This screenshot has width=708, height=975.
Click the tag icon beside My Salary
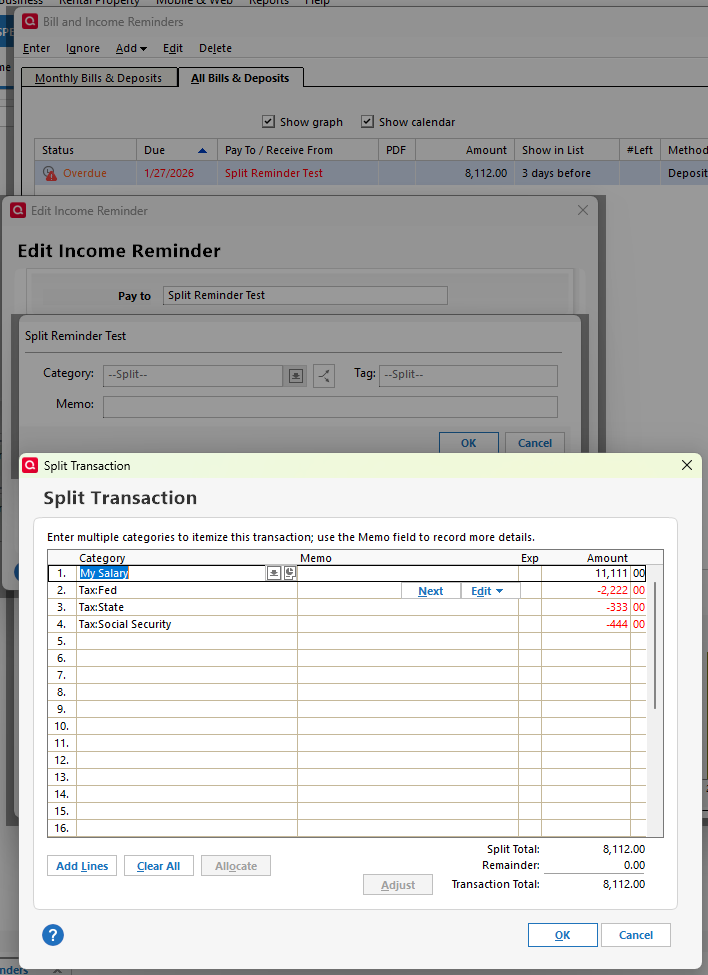click(290, 573)
